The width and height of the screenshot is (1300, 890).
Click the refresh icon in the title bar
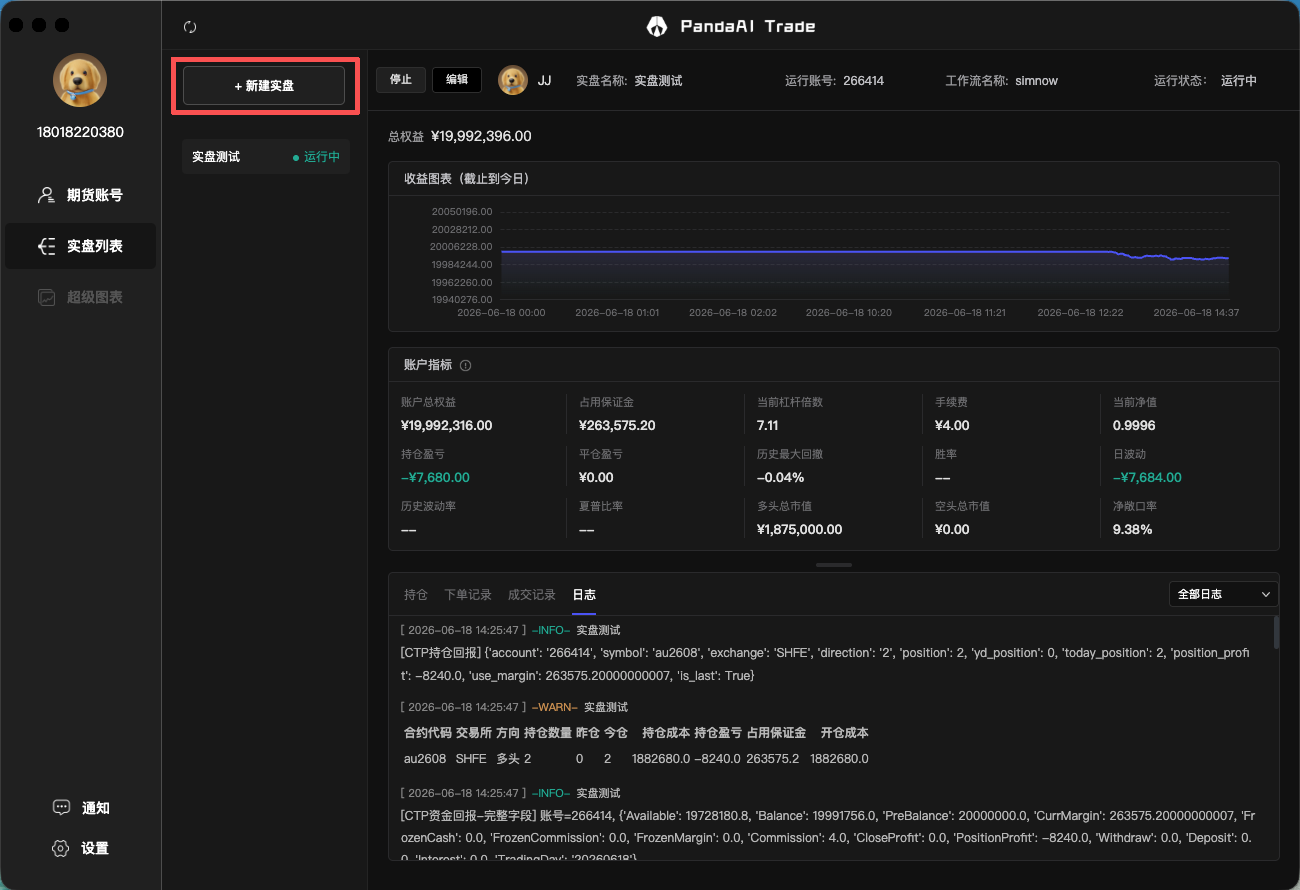190,27
